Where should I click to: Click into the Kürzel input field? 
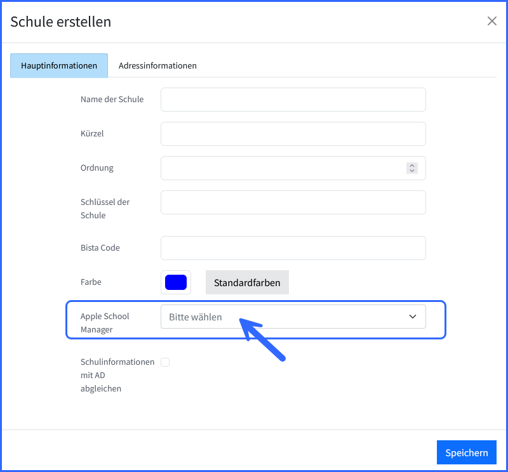pyautogui.click(x=293, y=134)
